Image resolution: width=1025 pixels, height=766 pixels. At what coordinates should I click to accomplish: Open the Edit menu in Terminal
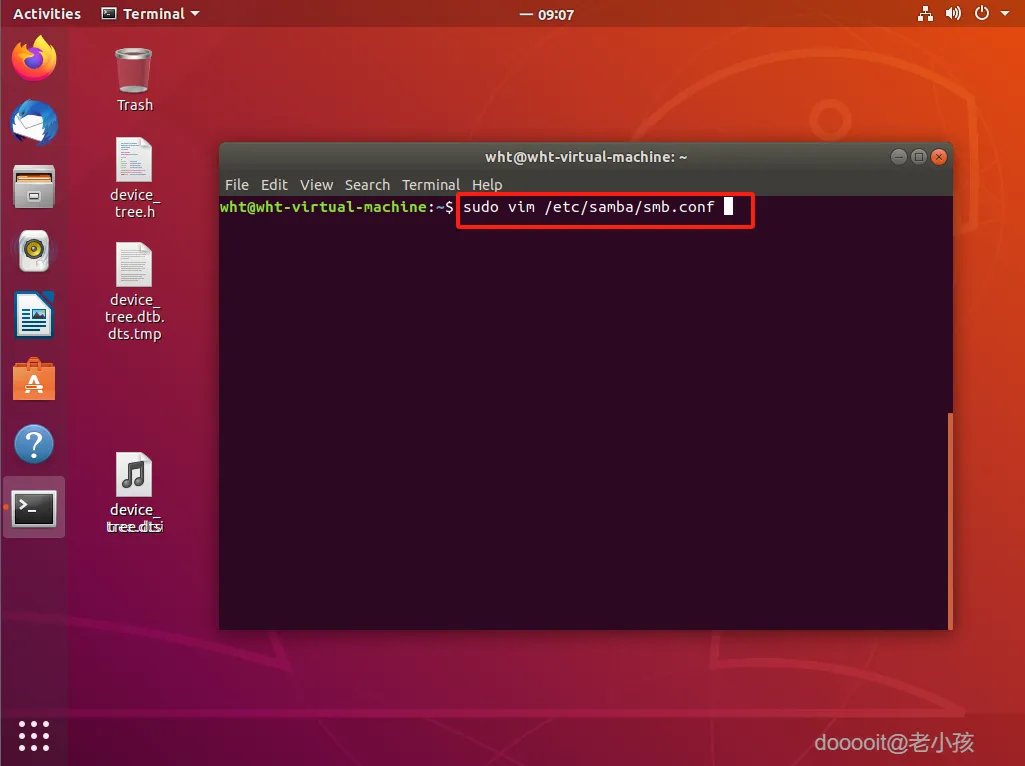point(274,185)
